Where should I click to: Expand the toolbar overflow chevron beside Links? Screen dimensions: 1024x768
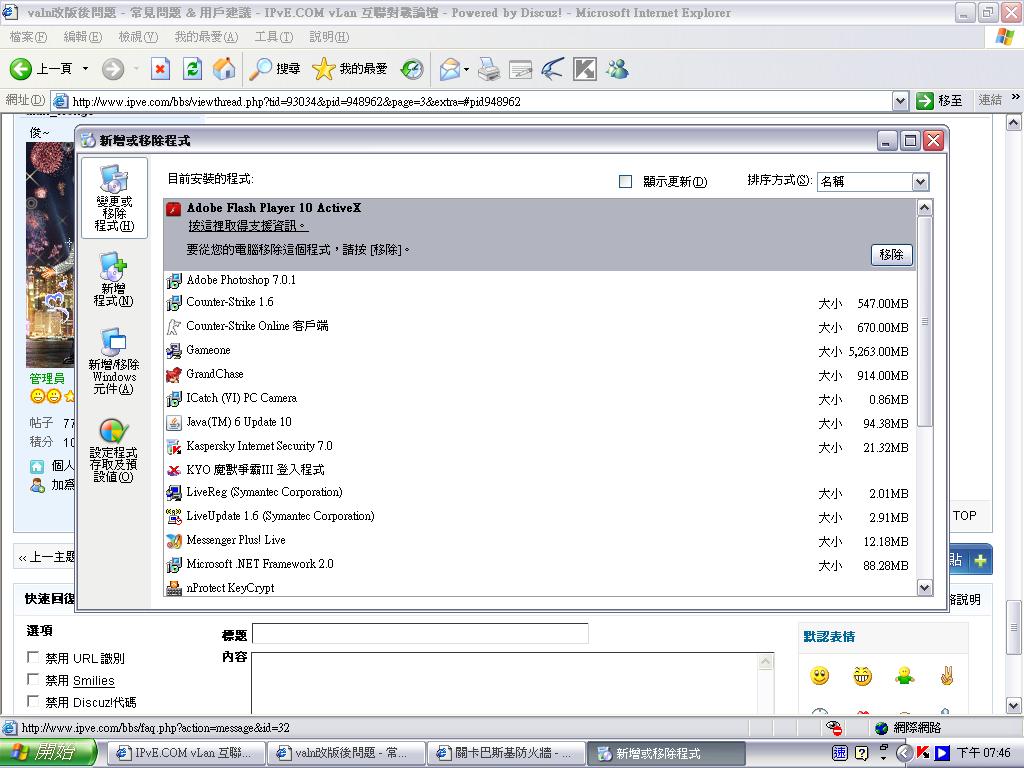[1015, 97]
